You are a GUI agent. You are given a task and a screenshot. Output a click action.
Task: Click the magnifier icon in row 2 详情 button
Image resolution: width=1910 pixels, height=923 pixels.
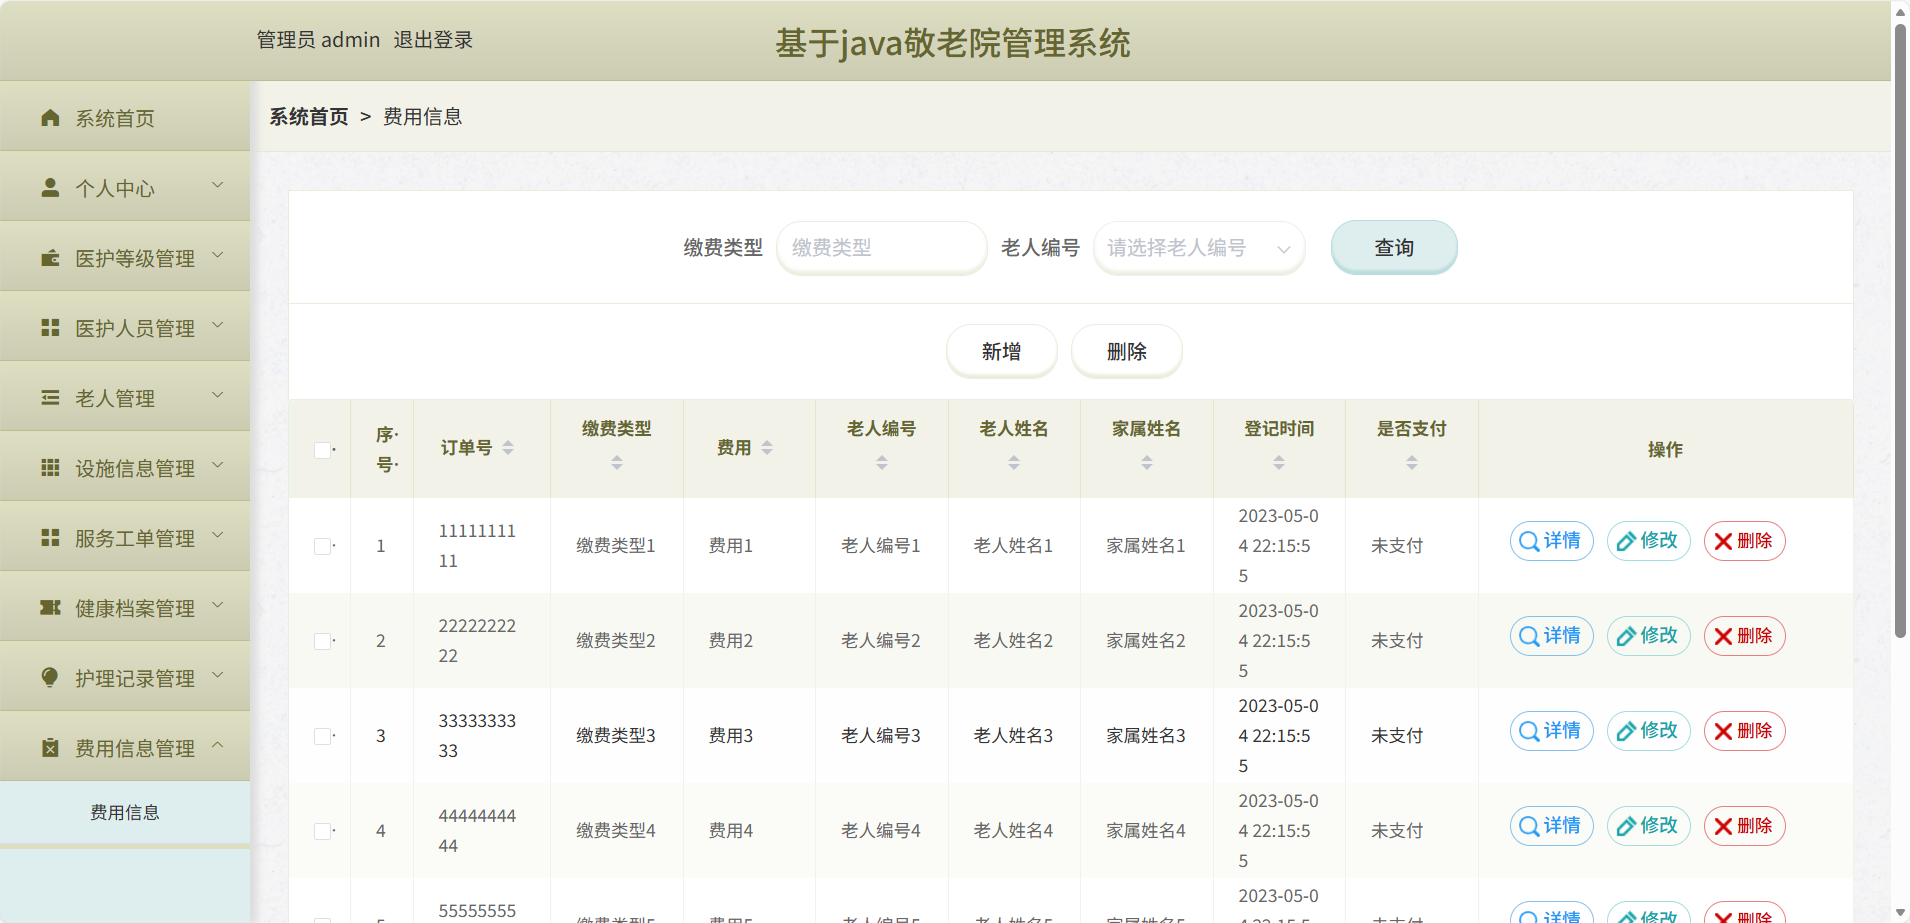point(1529,636)
